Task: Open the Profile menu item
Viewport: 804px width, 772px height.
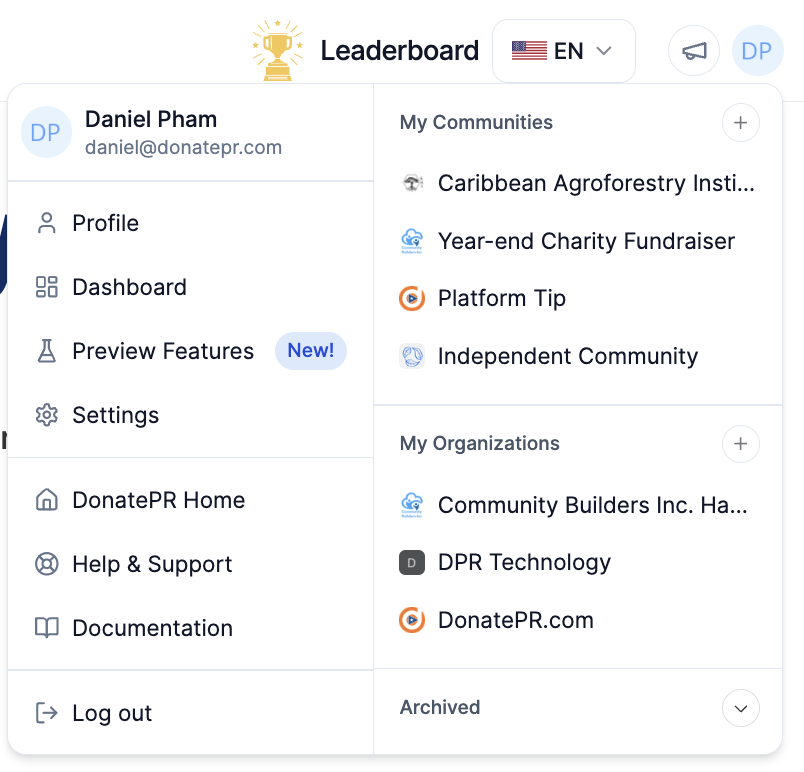Action: (105, 223)
